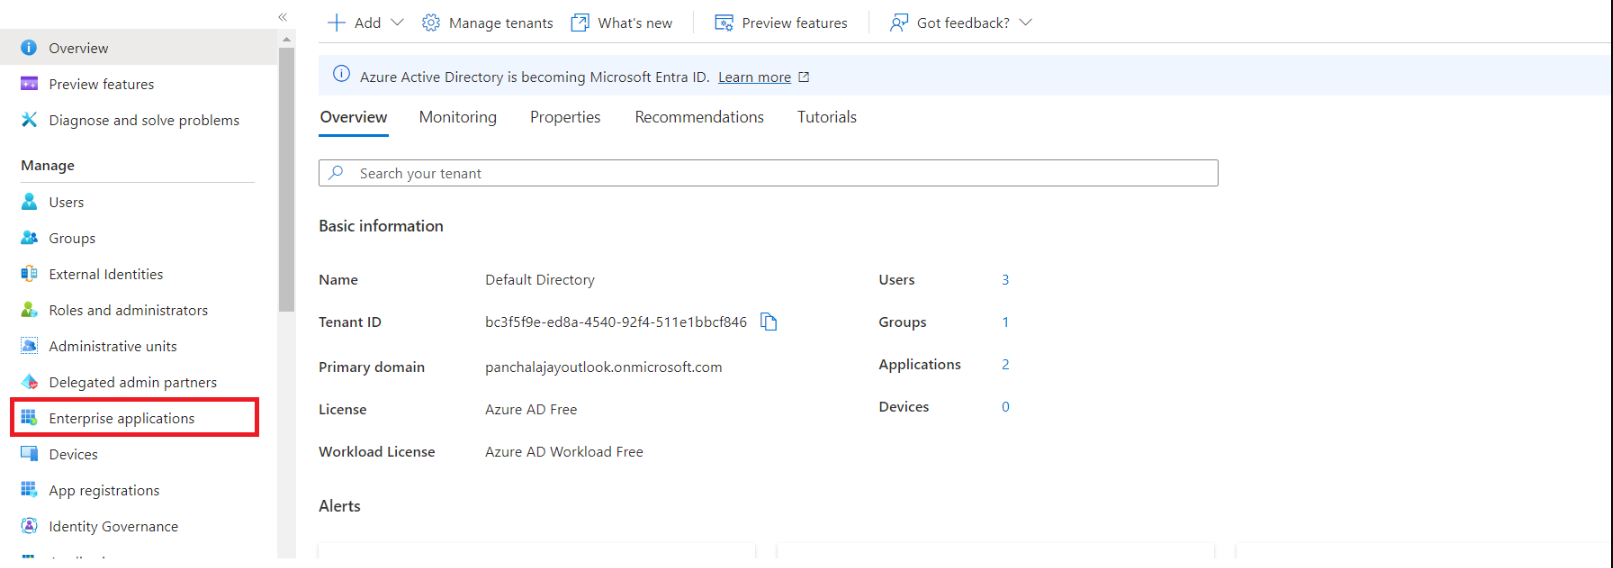Click the Enterprise applications grid icon
This screenshot has height=568, width=1613.
tap(29, 418)
